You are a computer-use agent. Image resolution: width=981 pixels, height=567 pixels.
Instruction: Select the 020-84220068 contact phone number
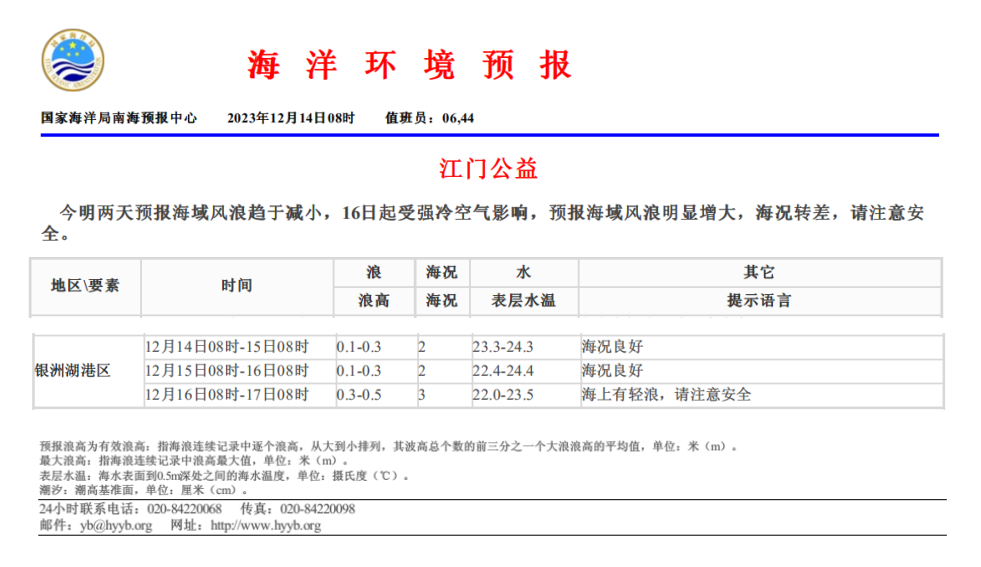pos(184,509)
